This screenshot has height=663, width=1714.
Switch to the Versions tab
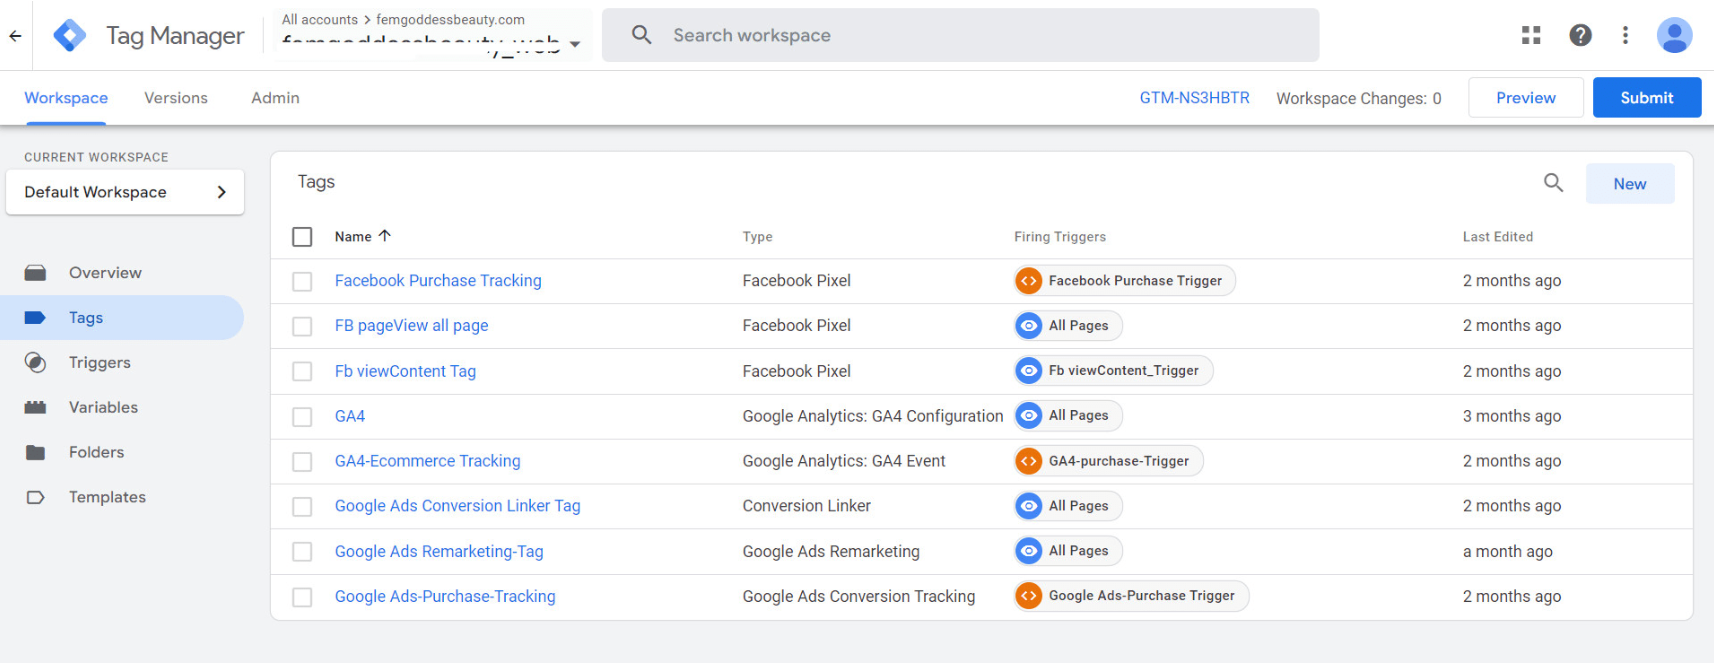(x=176, y=98)
